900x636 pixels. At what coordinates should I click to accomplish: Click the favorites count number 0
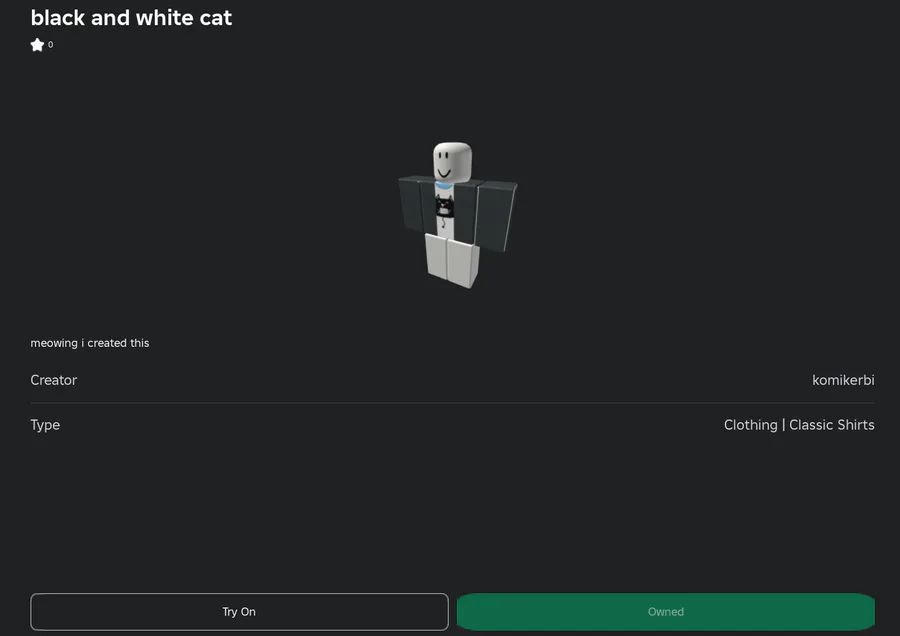(51, 45)
